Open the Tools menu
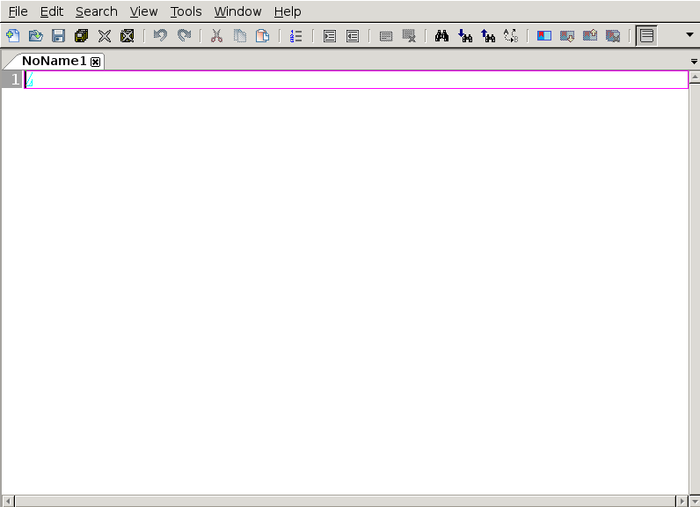This screenshot has height=507, width=700. point(185,12)
